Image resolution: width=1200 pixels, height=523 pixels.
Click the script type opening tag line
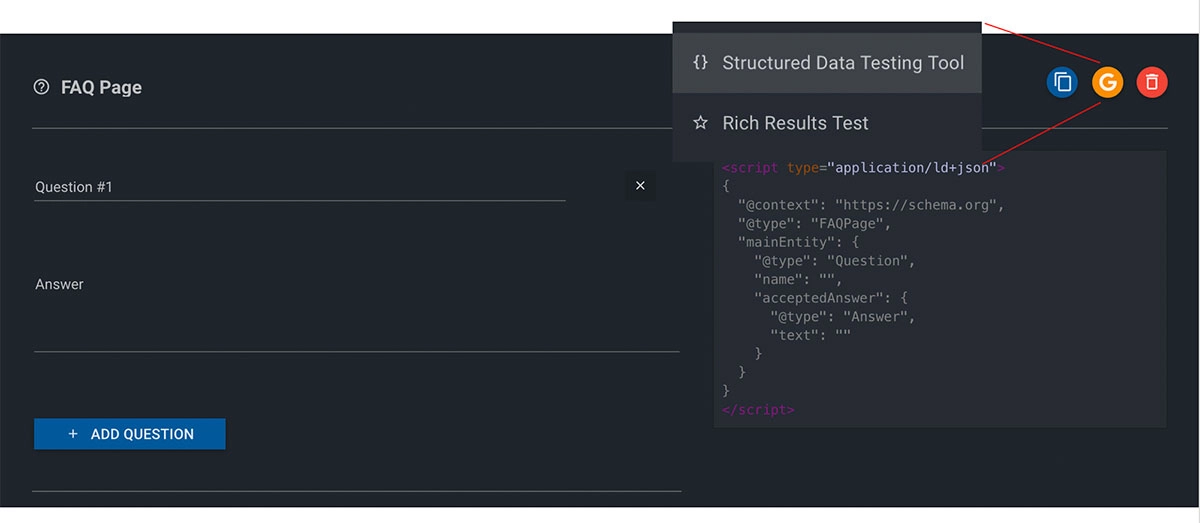(x=863, y=167)
